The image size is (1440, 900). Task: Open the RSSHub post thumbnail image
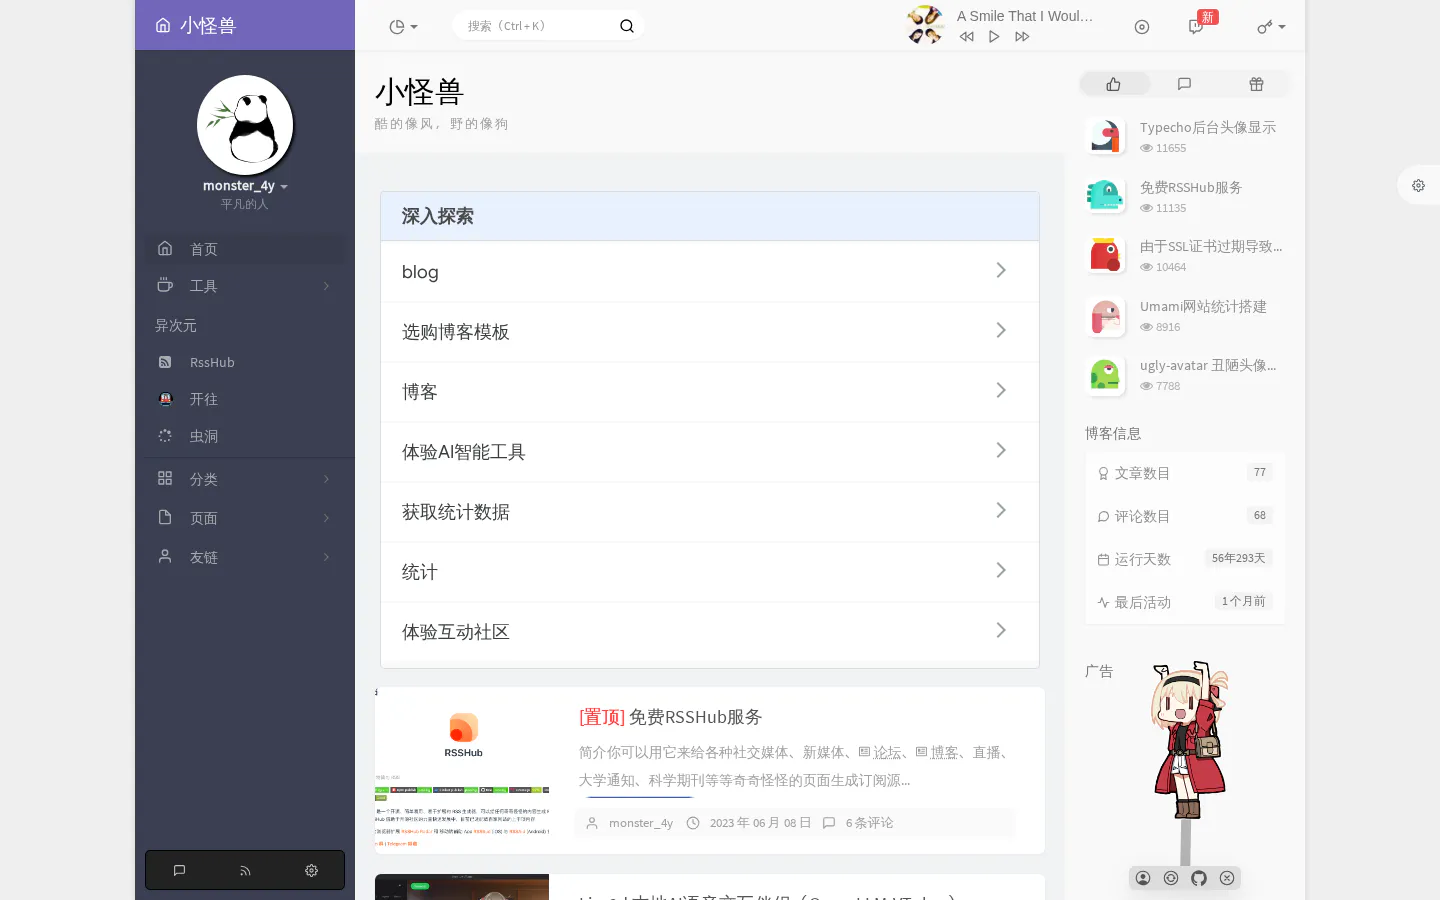pos(462,770)
